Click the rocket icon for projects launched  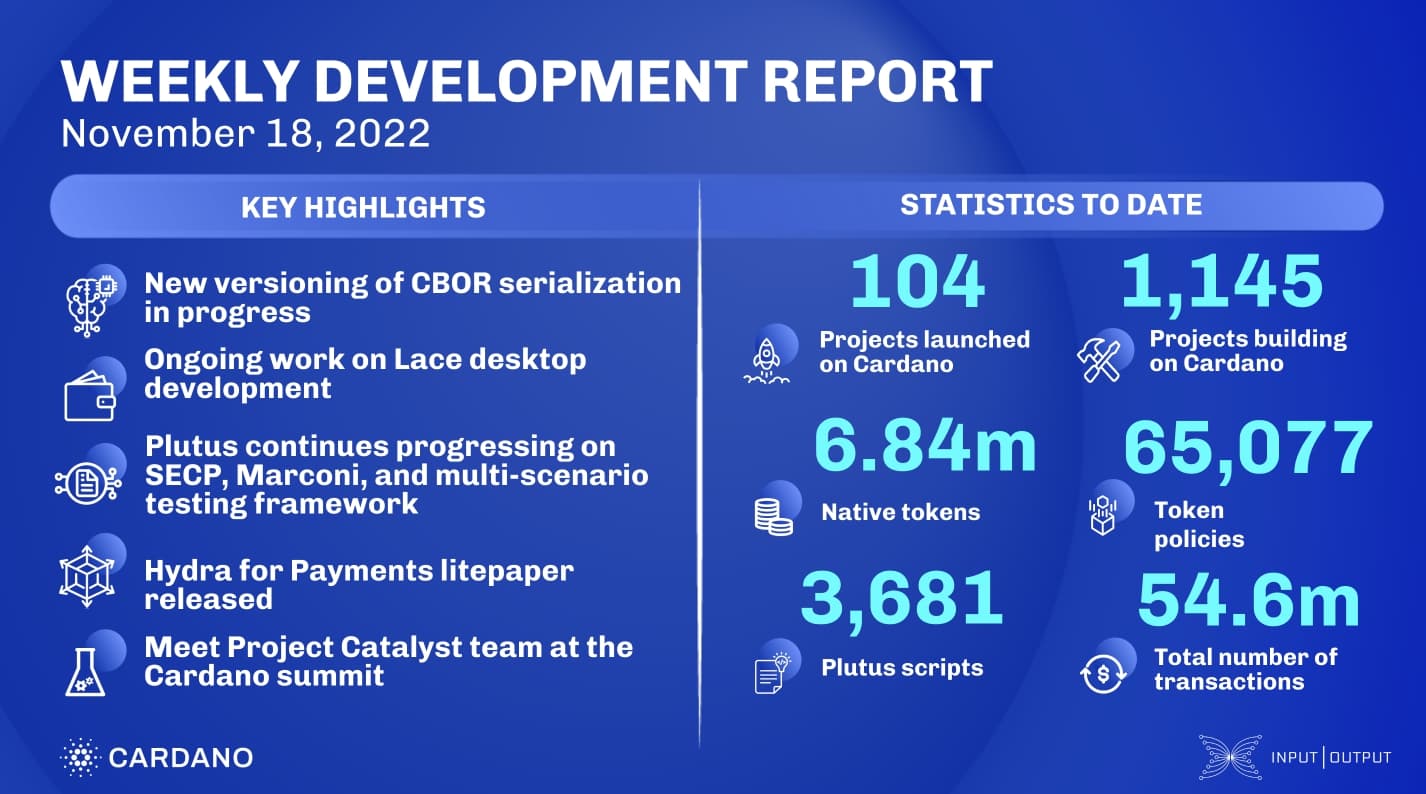pos(767,361)
